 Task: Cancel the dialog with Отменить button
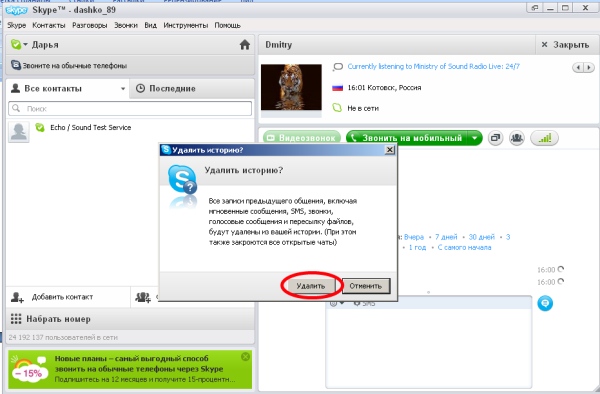pos(365,286)
